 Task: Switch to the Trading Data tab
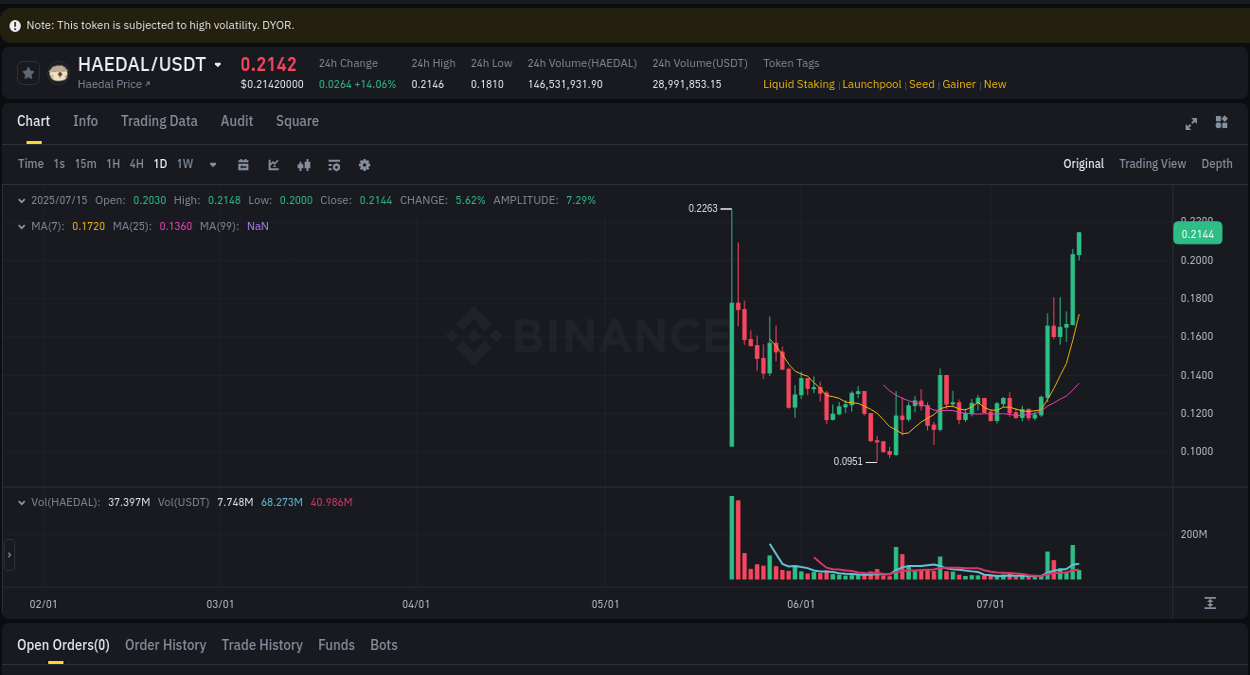point(159,121)
